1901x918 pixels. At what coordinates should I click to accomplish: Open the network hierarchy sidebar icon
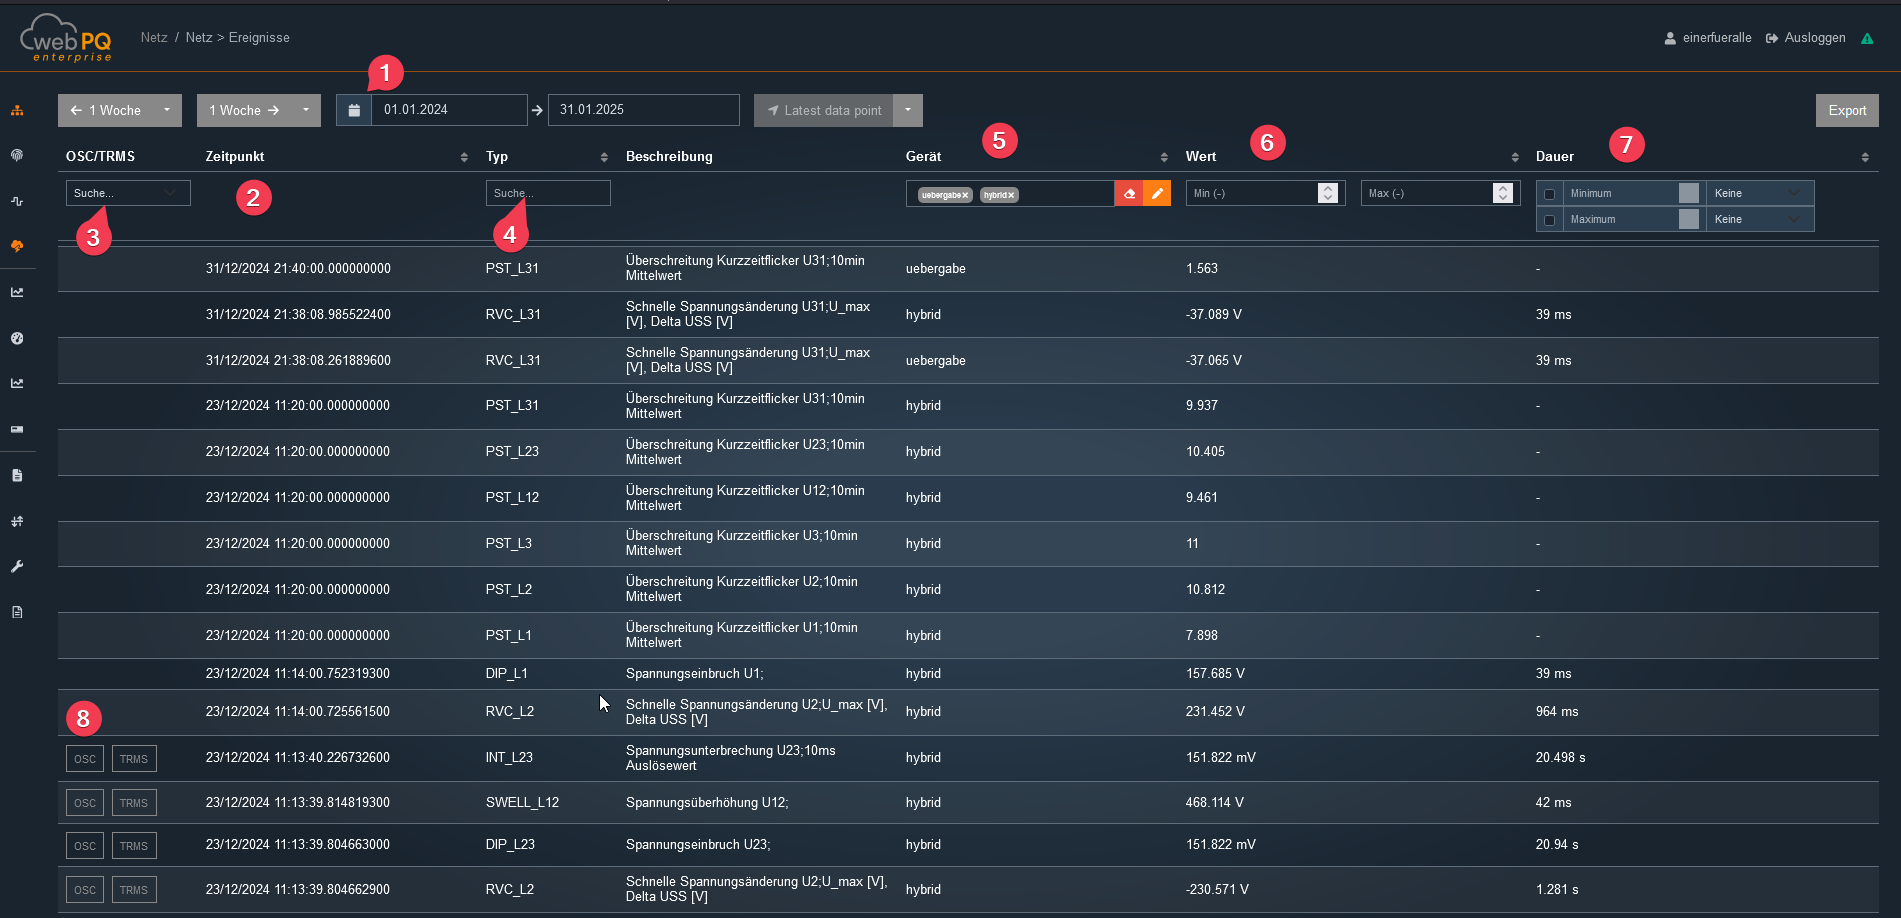(x=17, y=110)
